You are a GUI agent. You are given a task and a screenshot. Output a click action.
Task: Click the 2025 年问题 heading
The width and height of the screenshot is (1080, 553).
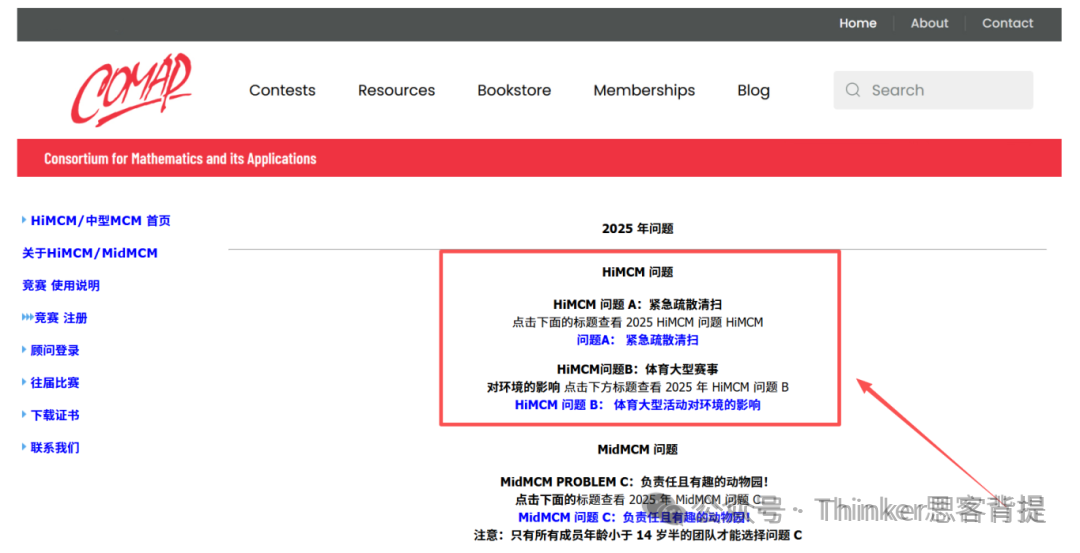tap(638, 229)
